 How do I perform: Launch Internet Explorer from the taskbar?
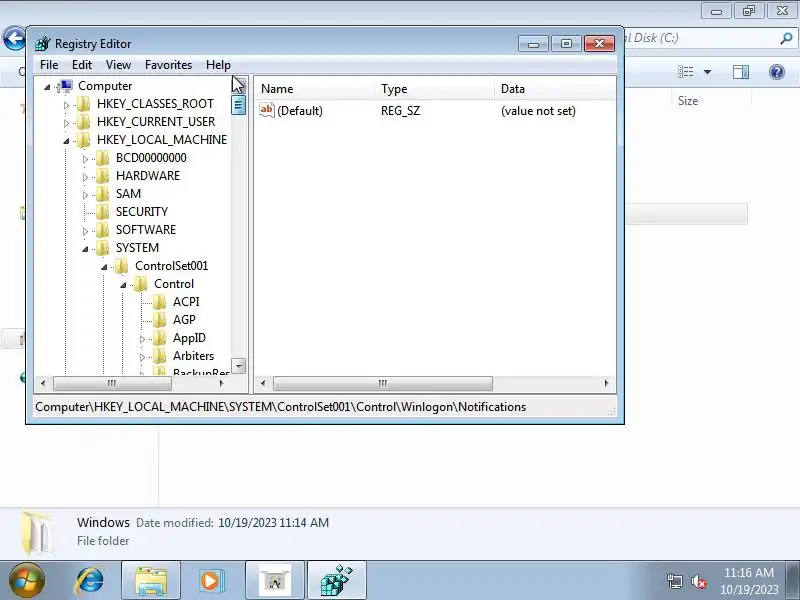[90, 581]
